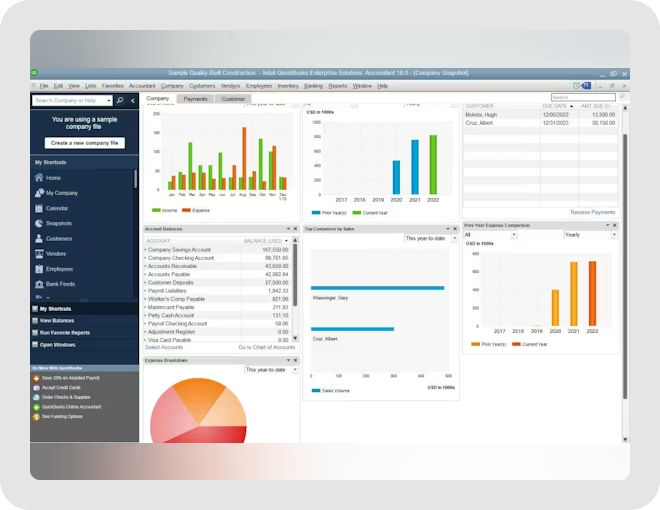Open Top Customers by Sales options arrow
Viewport: 660px width, 510px height.
448,229
